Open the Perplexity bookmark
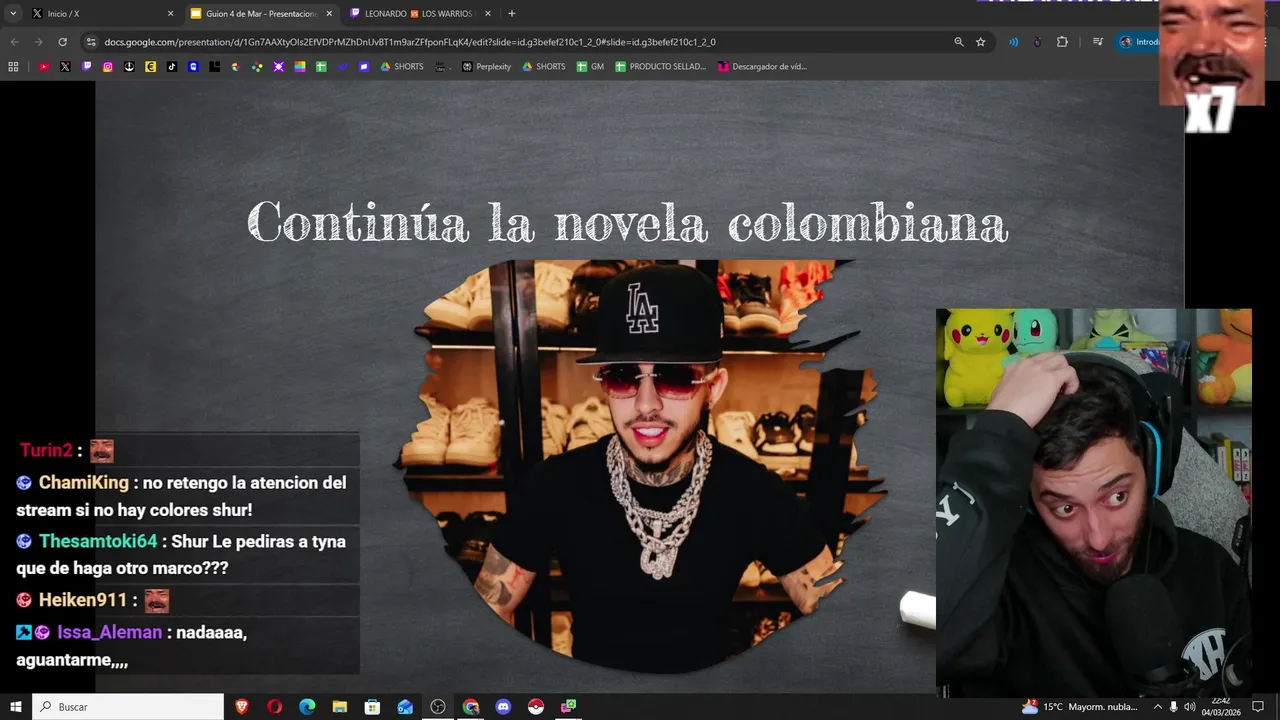 (x=486, y=67)
